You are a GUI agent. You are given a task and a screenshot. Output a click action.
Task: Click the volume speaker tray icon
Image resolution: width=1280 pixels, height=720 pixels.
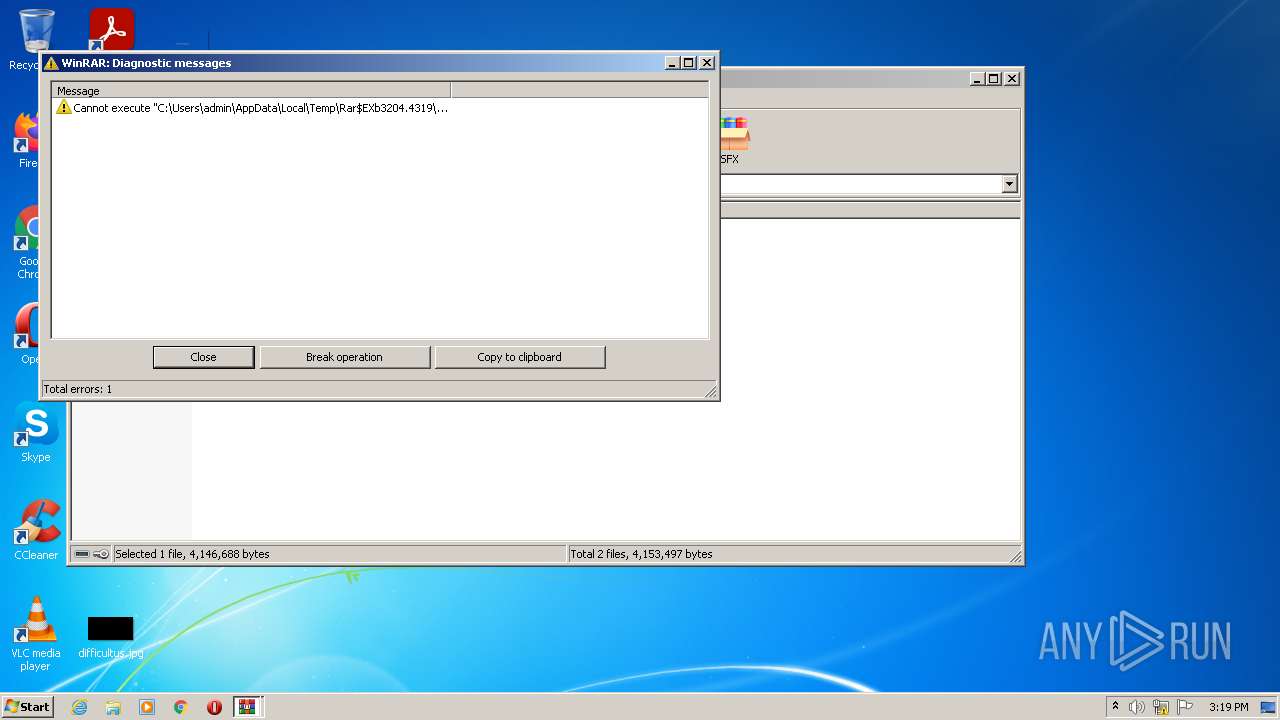tap(1137, 707)
